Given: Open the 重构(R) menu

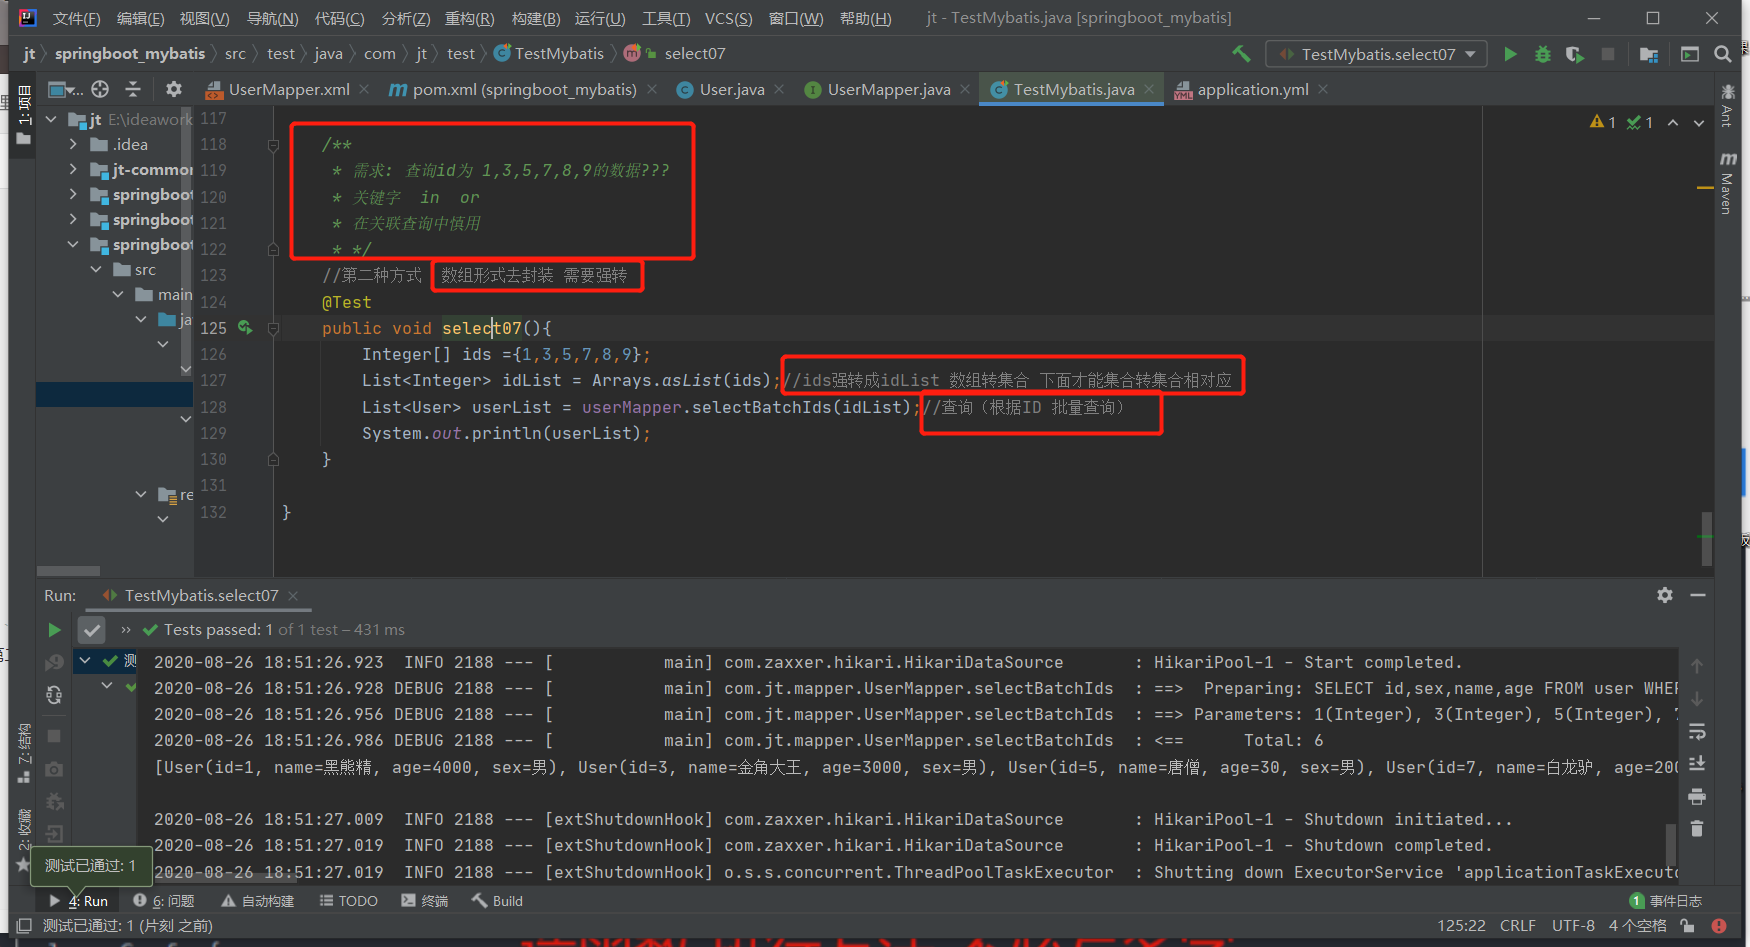Looking at the screenshot, I should point(469,18).
